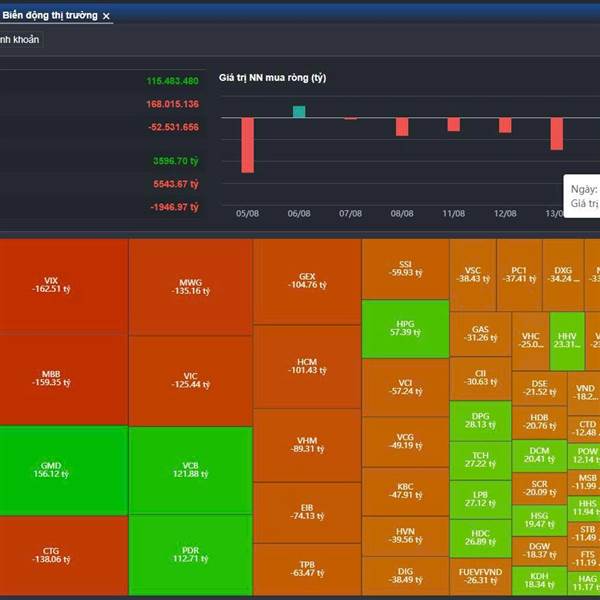Select the PDR 112.71 tỷ green tile
Viewport: 600px width, 600px height.
pos(191,555)
